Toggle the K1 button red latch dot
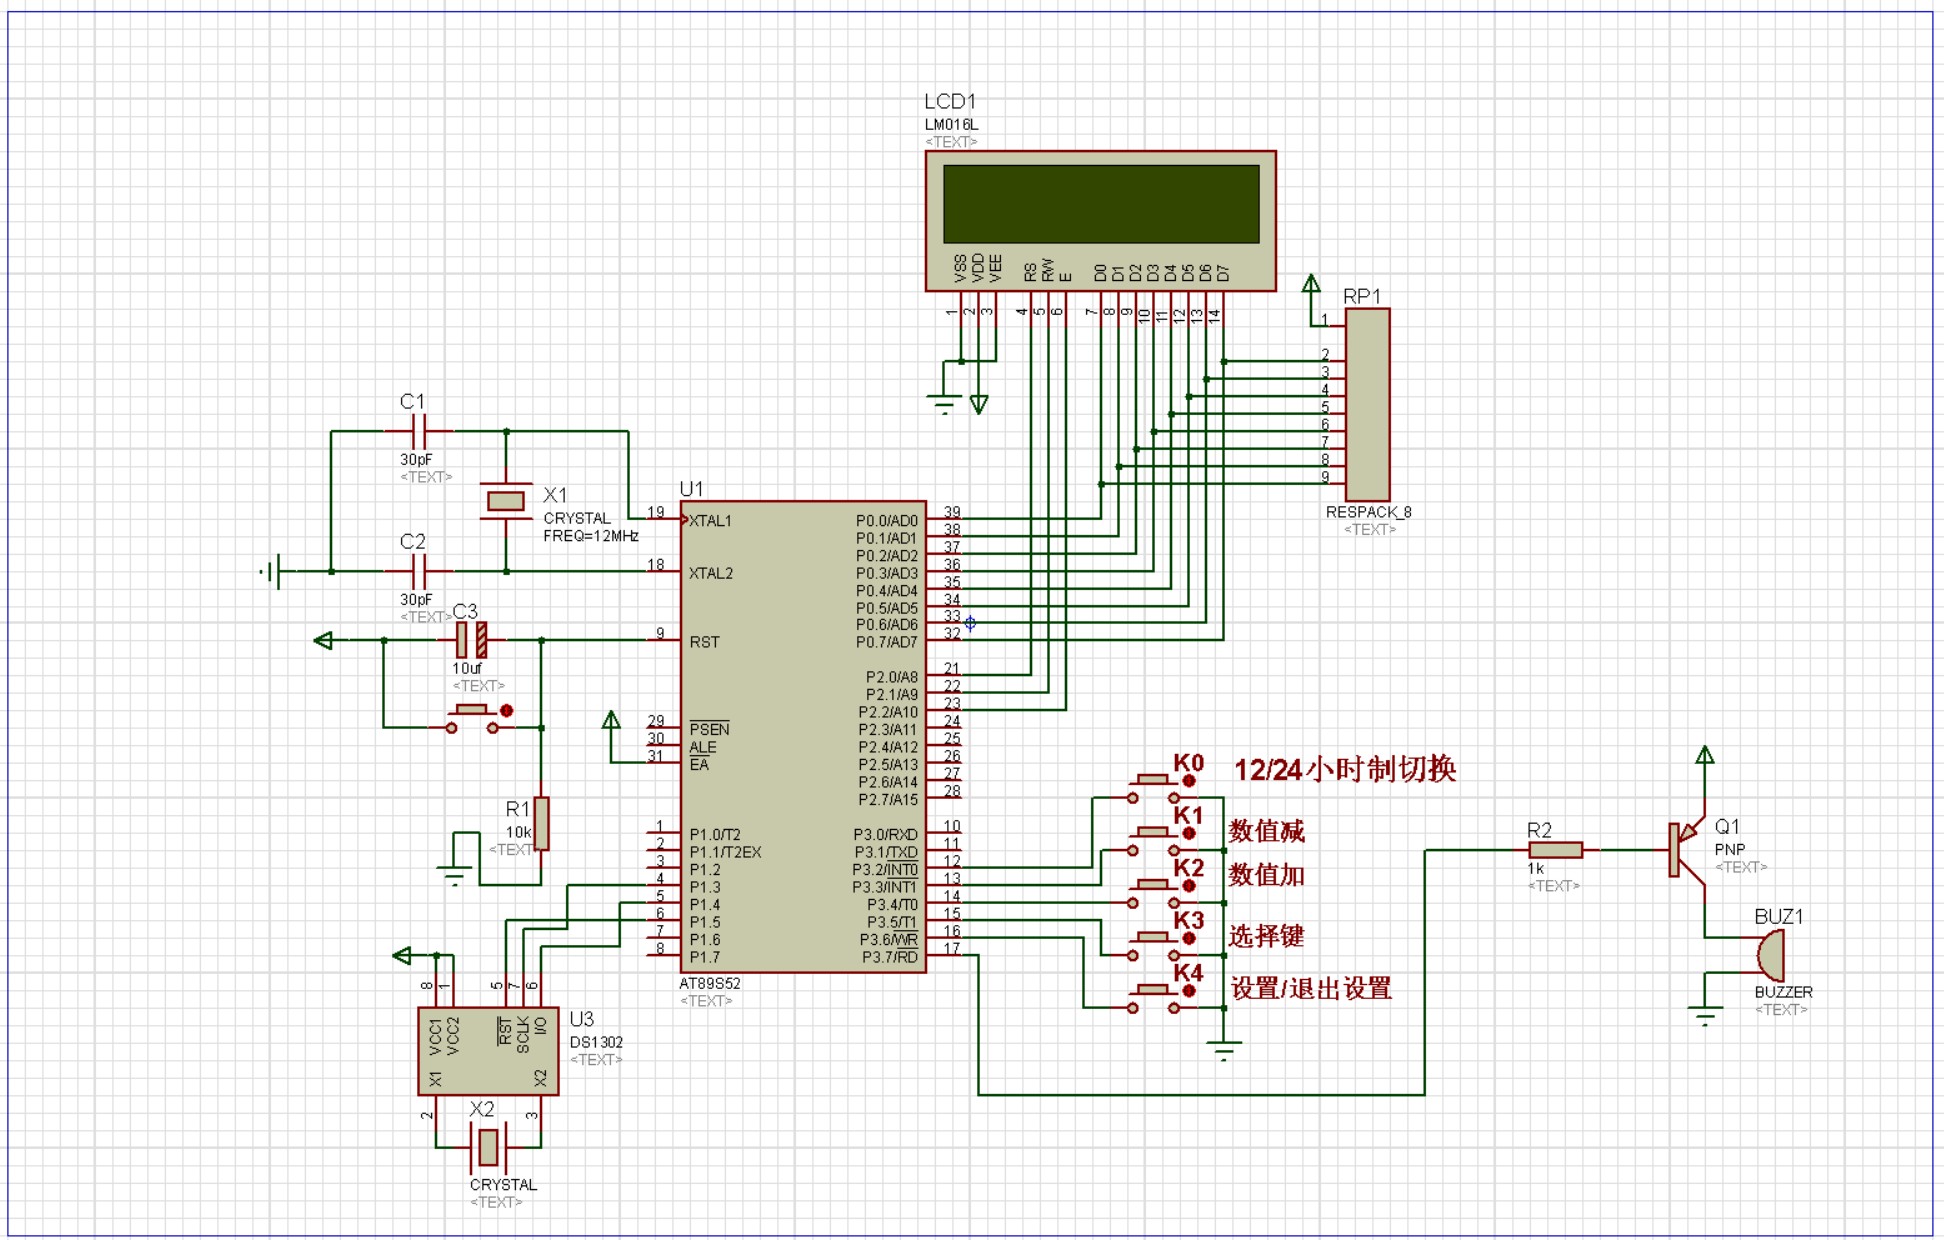Image resolution: width=1944 pixels, height=1240 pixels. pos(1189,833)
